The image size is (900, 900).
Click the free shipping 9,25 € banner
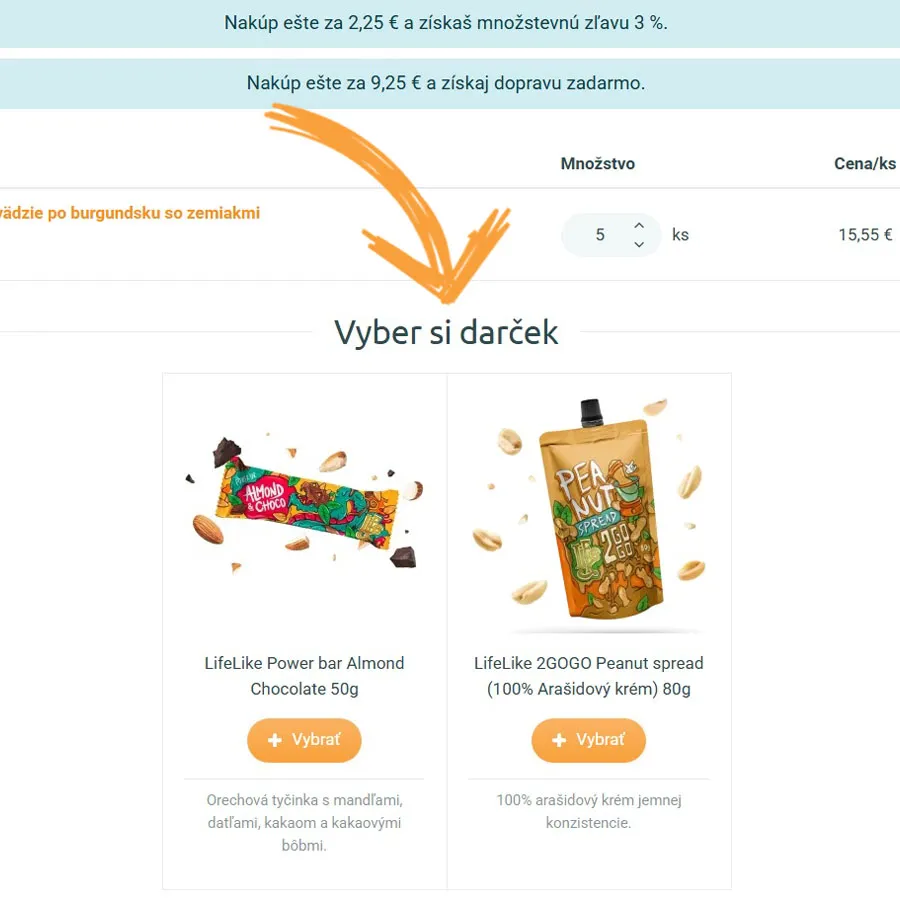450,83
